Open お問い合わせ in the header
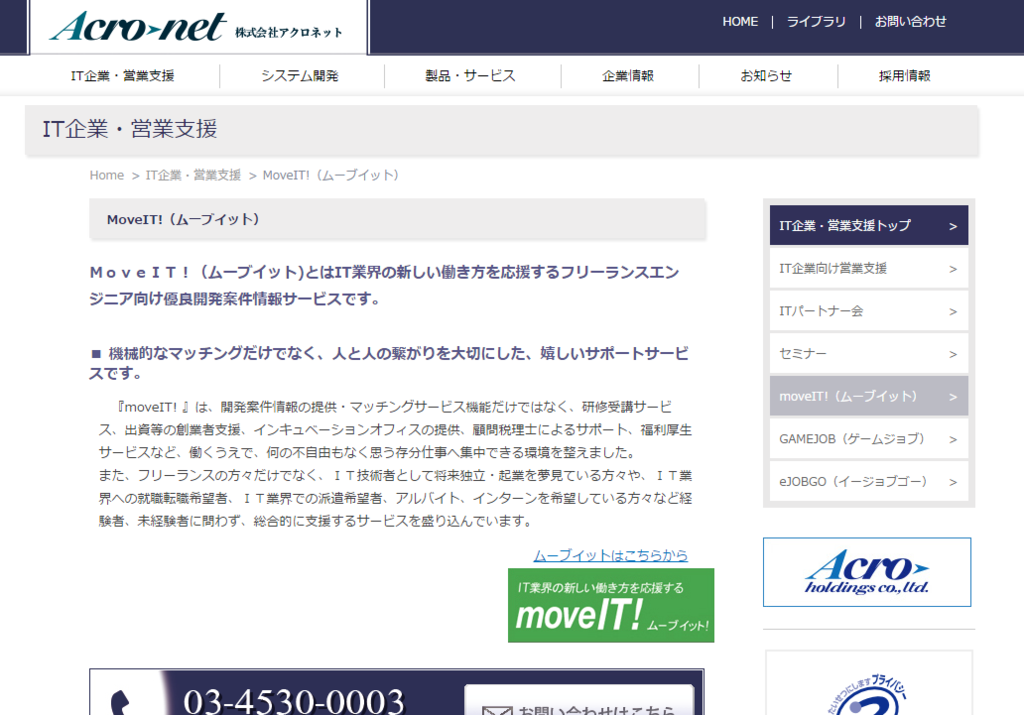 click(910, 22)
